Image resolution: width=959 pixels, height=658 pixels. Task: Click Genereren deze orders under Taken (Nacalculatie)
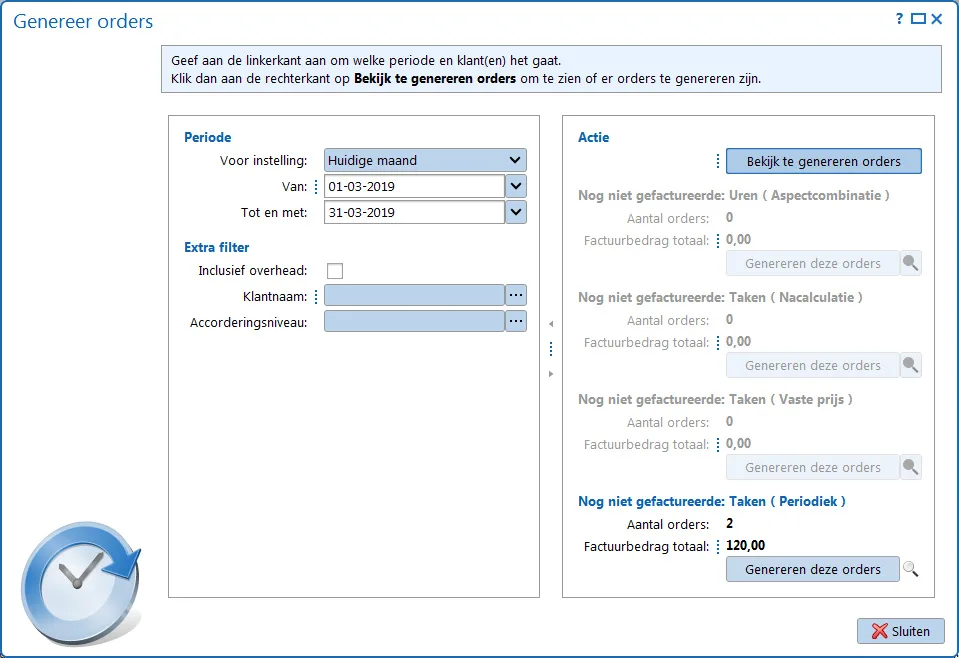(x=813, y=365)
